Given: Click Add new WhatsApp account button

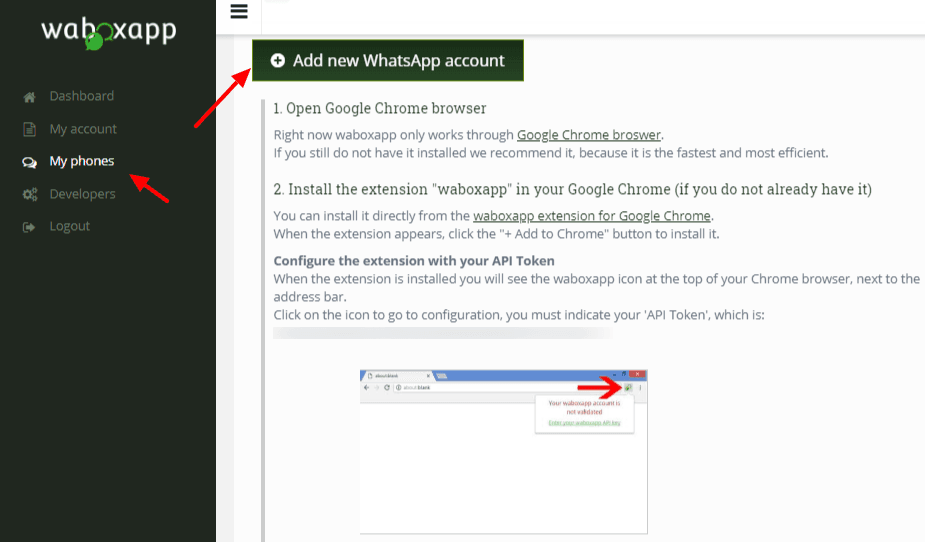Looking at the screenshot, I should (388, 61).
